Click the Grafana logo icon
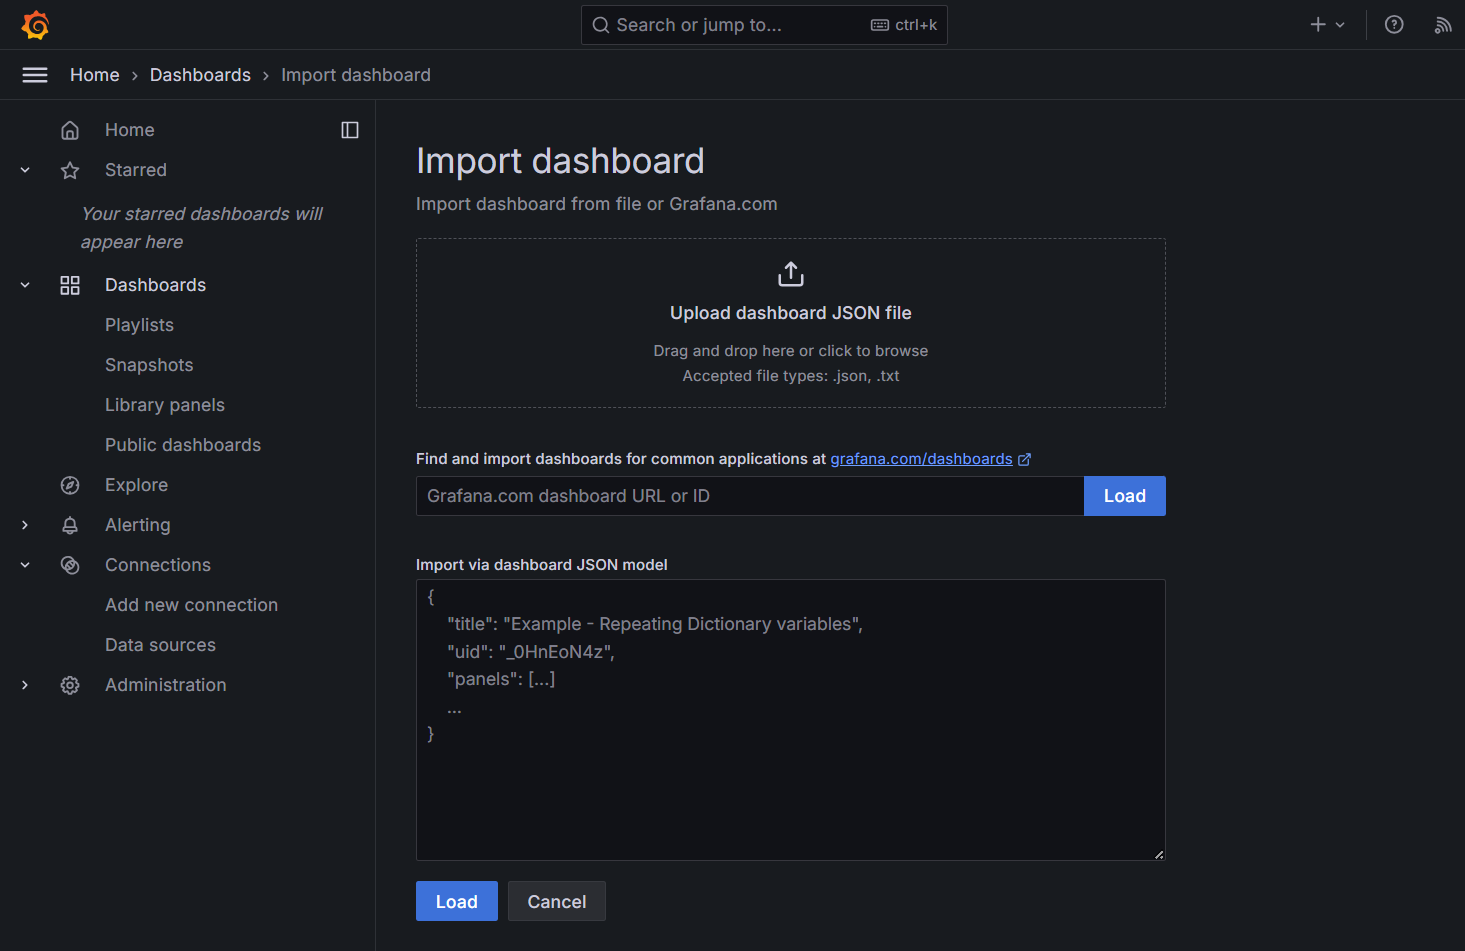Screen dimensions: 1465x951 click(x=35, y=25)
